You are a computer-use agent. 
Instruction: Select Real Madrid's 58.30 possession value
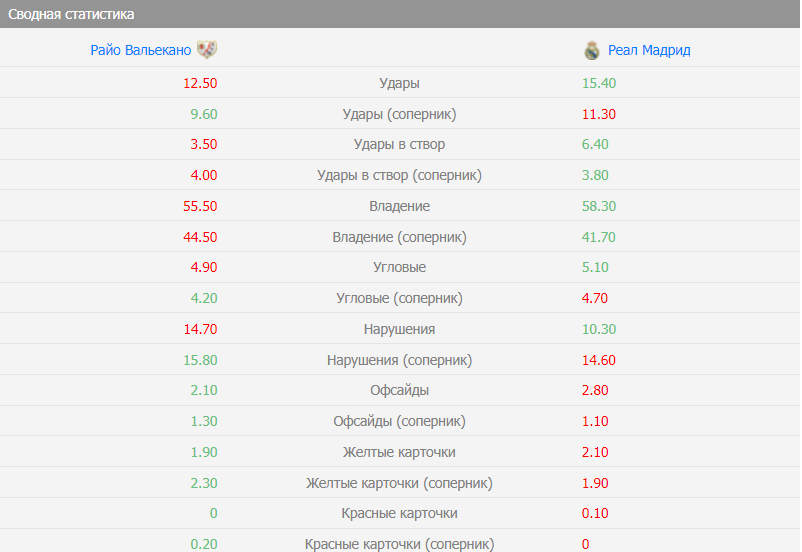[x=598, y=206]
